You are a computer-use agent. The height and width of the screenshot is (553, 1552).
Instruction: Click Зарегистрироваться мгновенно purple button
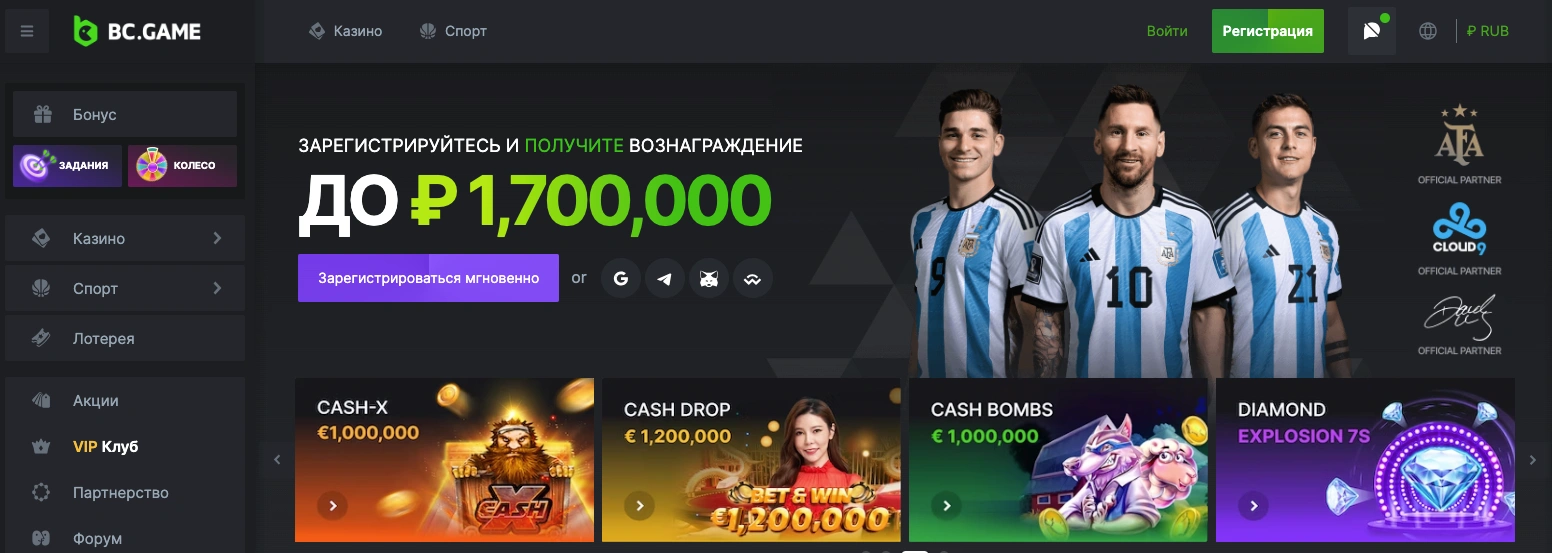click(x=428, y=278)
